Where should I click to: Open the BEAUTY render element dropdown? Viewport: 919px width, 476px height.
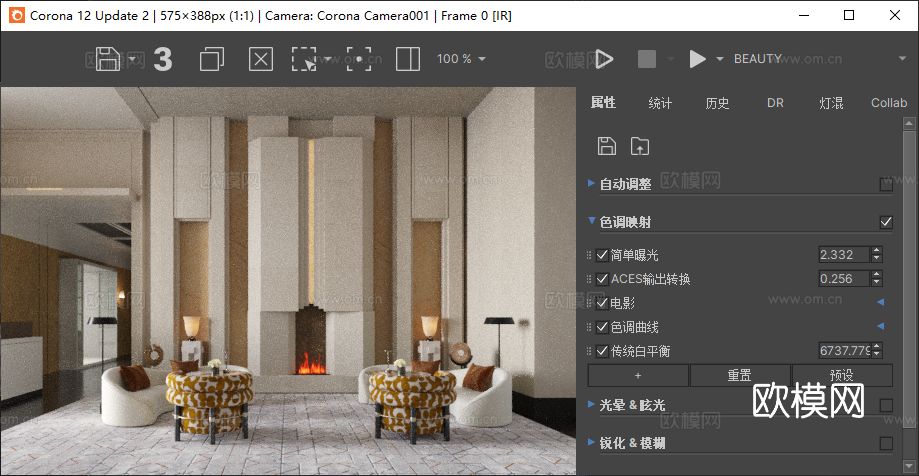coord(821,59)
